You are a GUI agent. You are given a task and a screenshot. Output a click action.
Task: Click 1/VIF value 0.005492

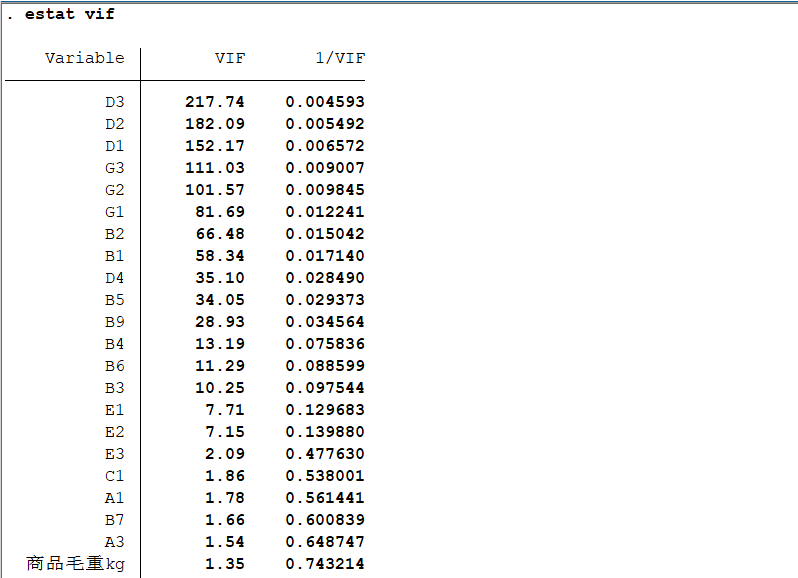tap(325, 124)
